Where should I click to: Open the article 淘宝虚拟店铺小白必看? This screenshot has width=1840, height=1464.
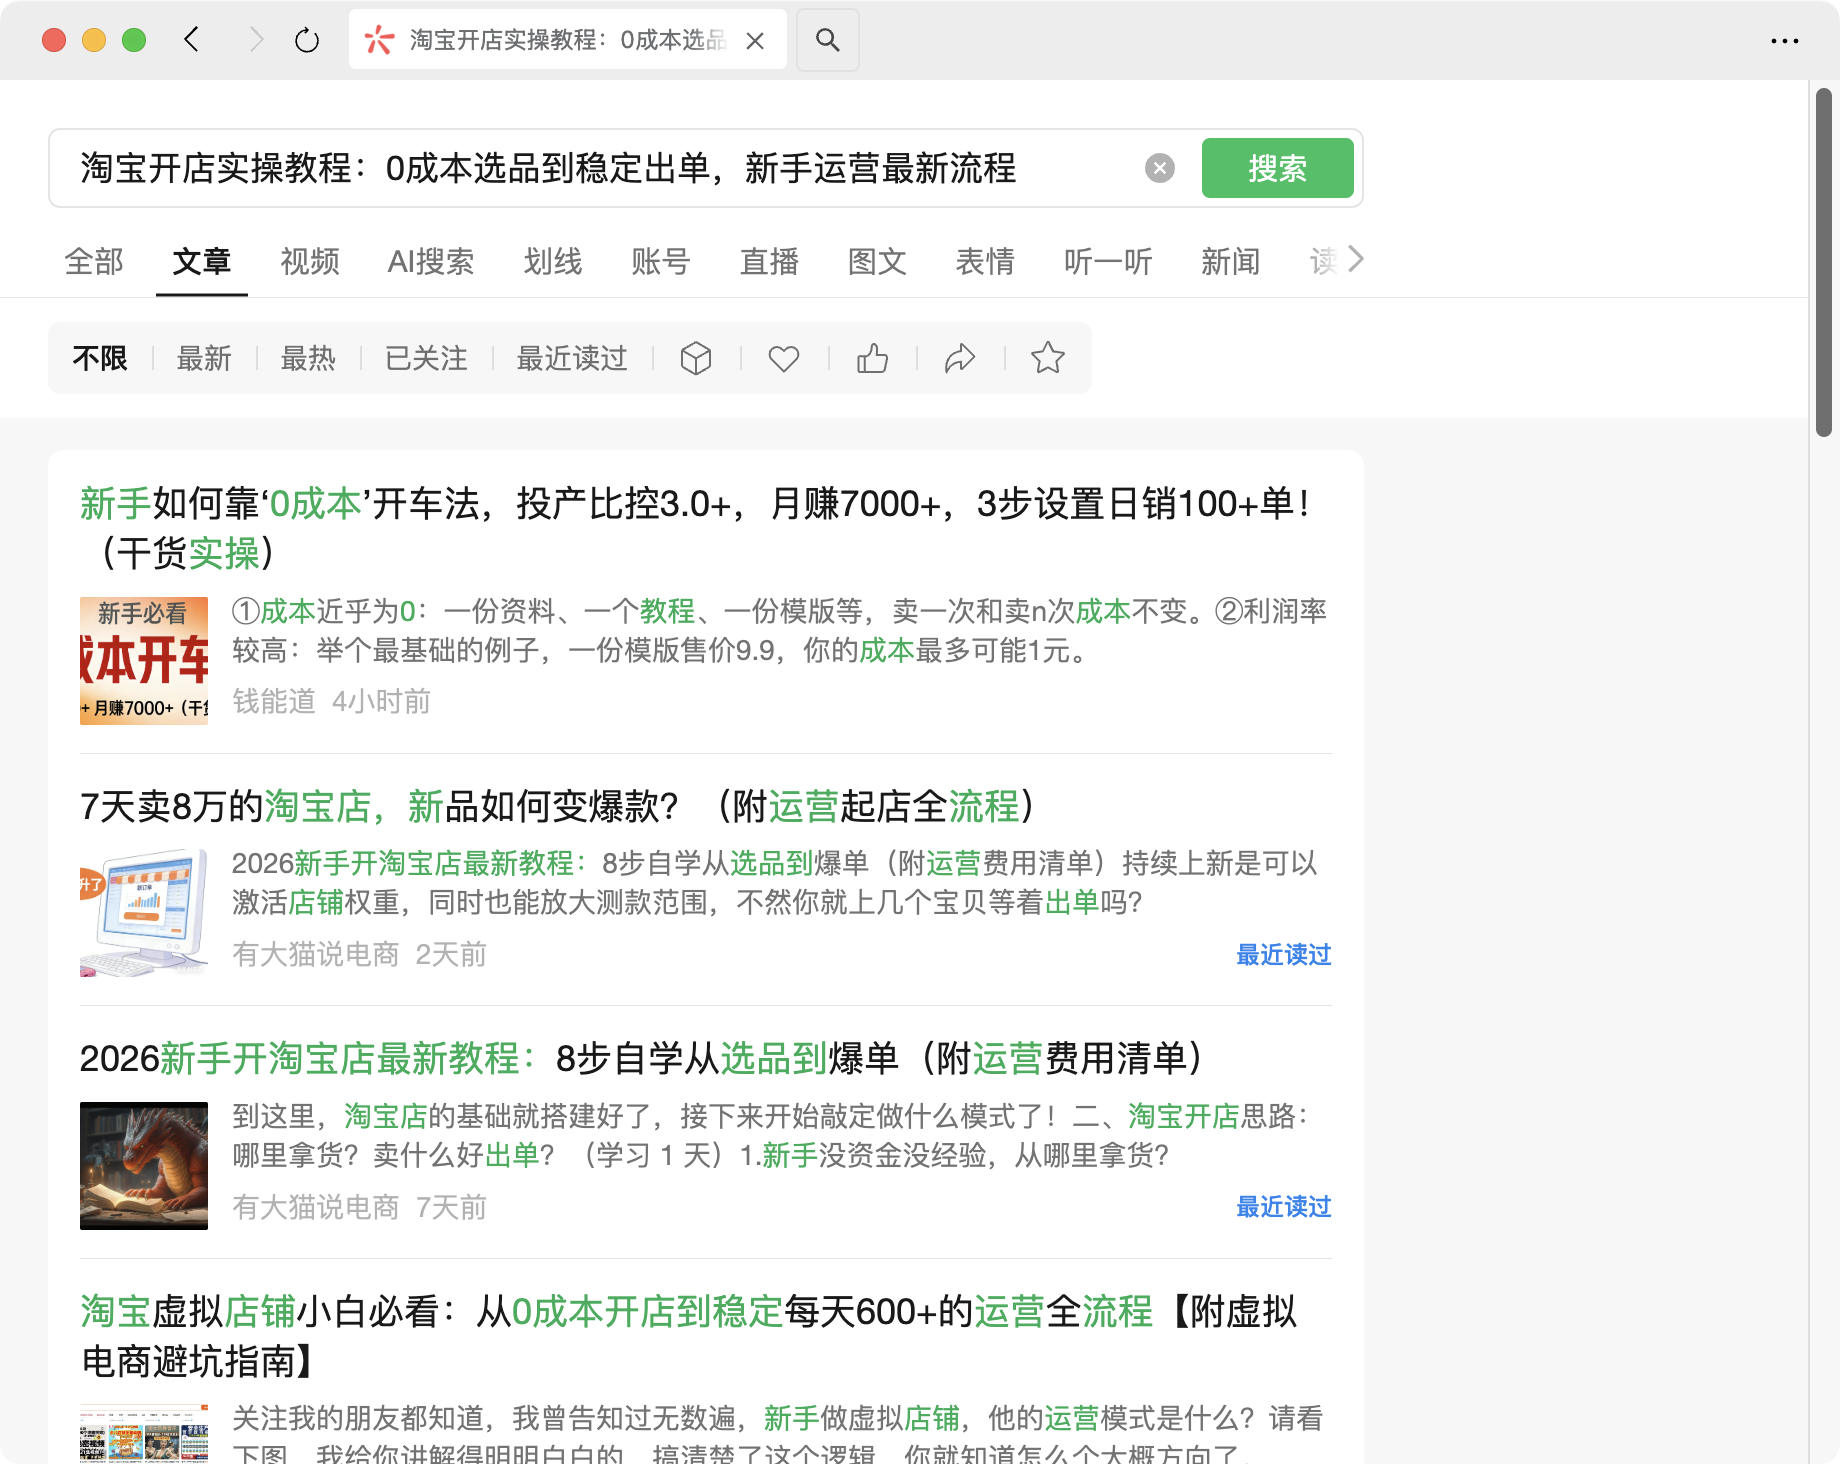point(690,1336)
